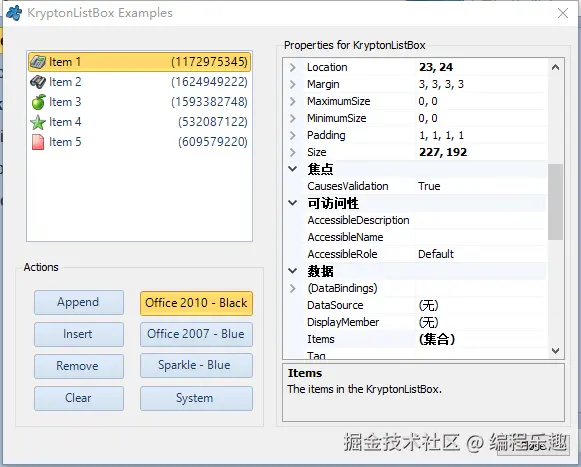Click the telephone icon beside Item 1
Screen dimensions: 581x467
point(38,62)
